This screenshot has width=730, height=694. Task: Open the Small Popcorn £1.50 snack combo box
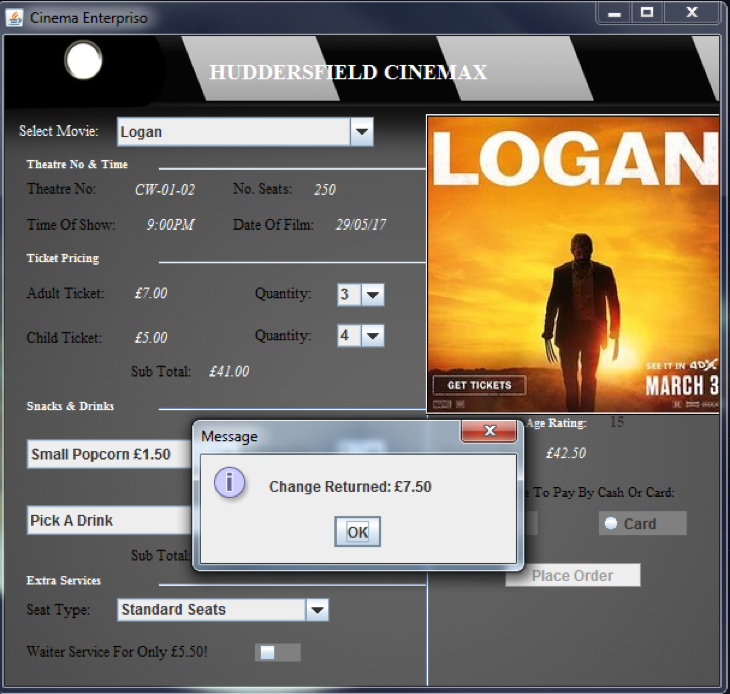109,454
